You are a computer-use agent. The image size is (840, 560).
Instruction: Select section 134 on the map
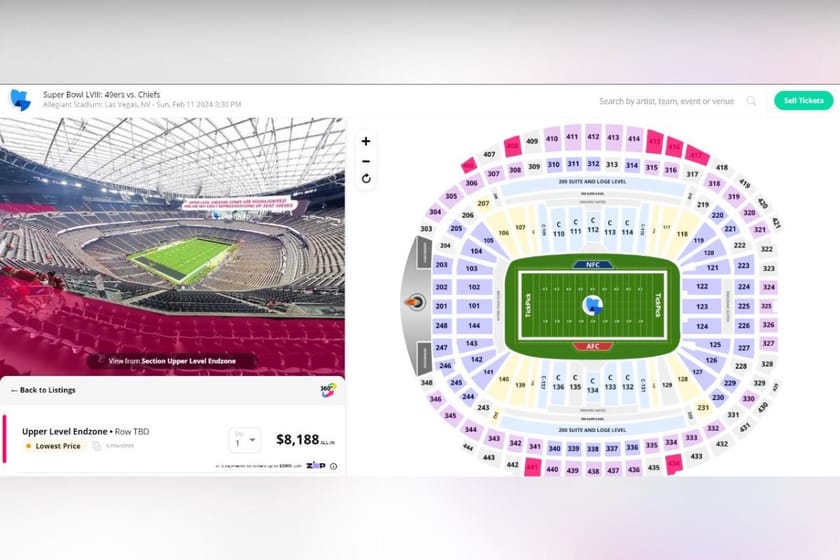coord(593,389)
